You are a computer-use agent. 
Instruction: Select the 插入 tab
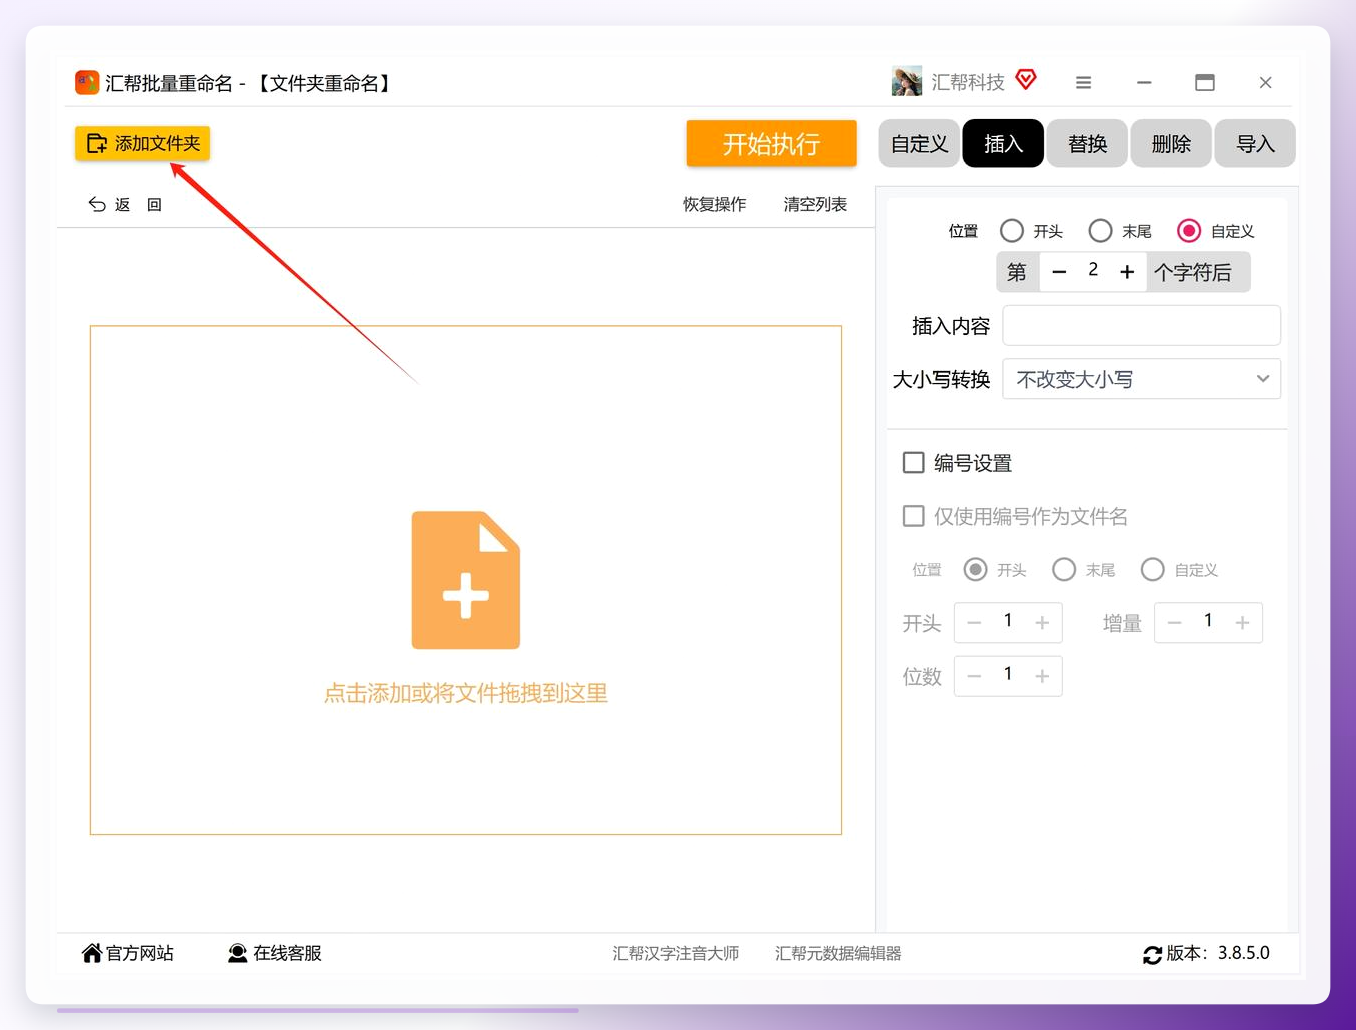tap(1003, 144)
